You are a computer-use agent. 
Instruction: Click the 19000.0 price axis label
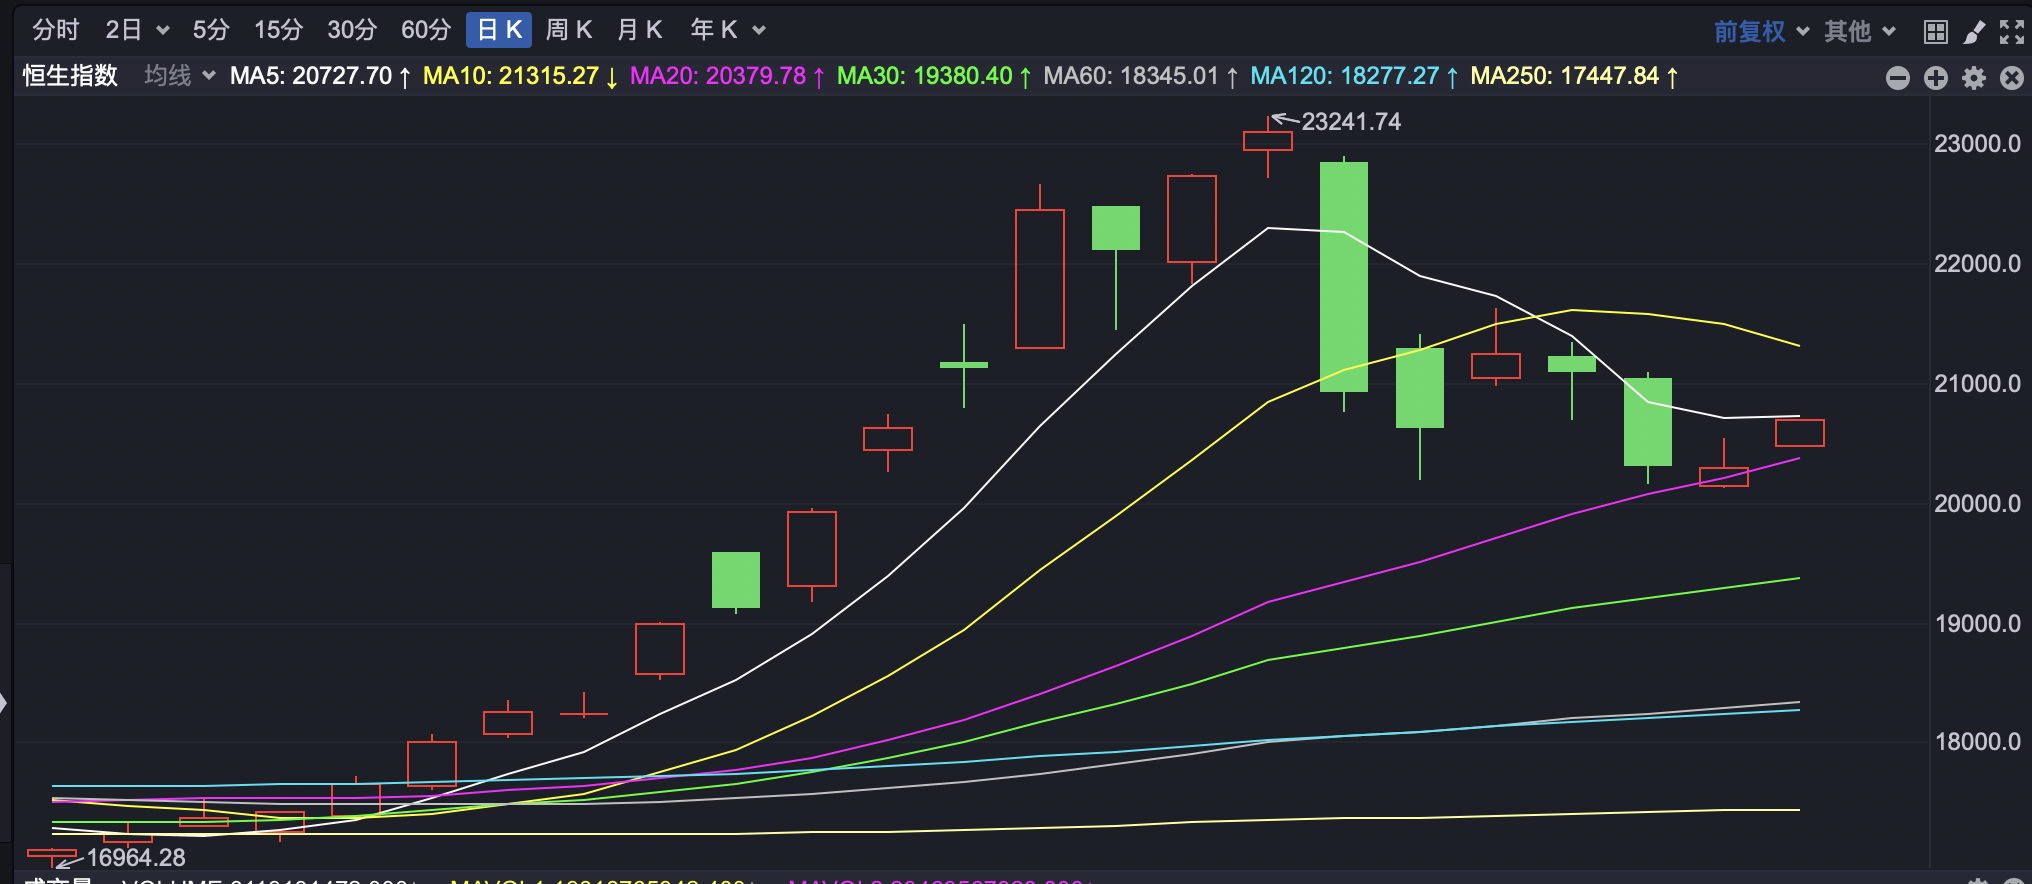[1977, 624]
